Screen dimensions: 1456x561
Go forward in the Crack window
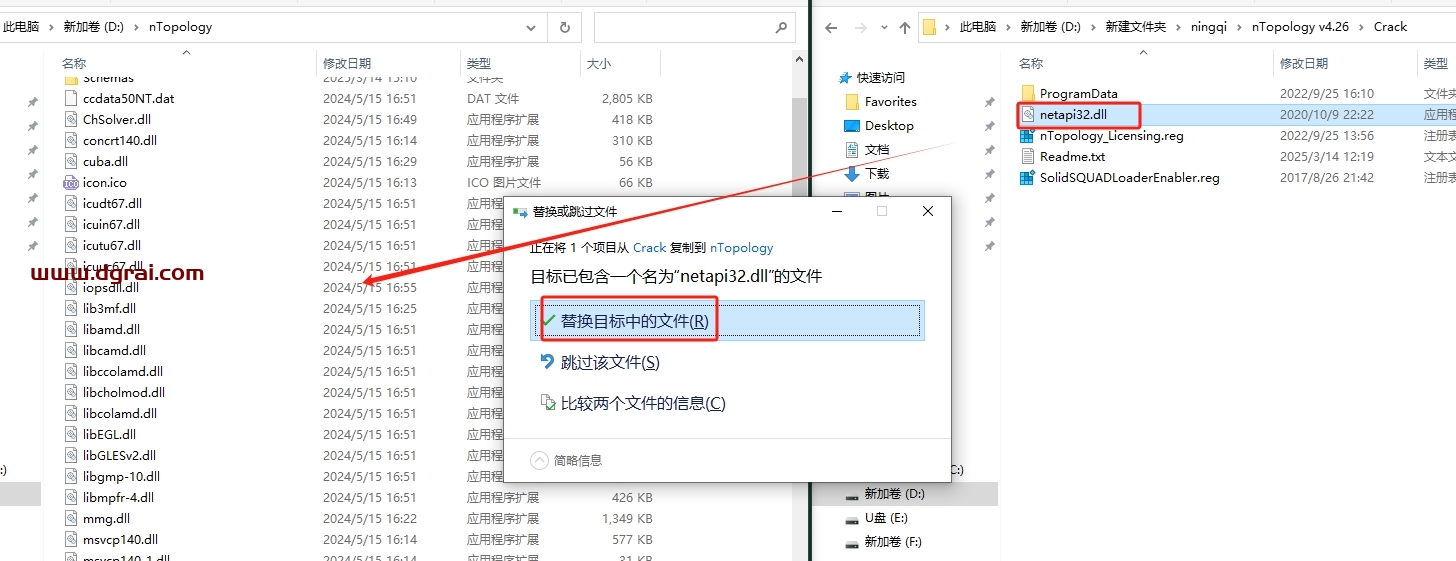859,27
